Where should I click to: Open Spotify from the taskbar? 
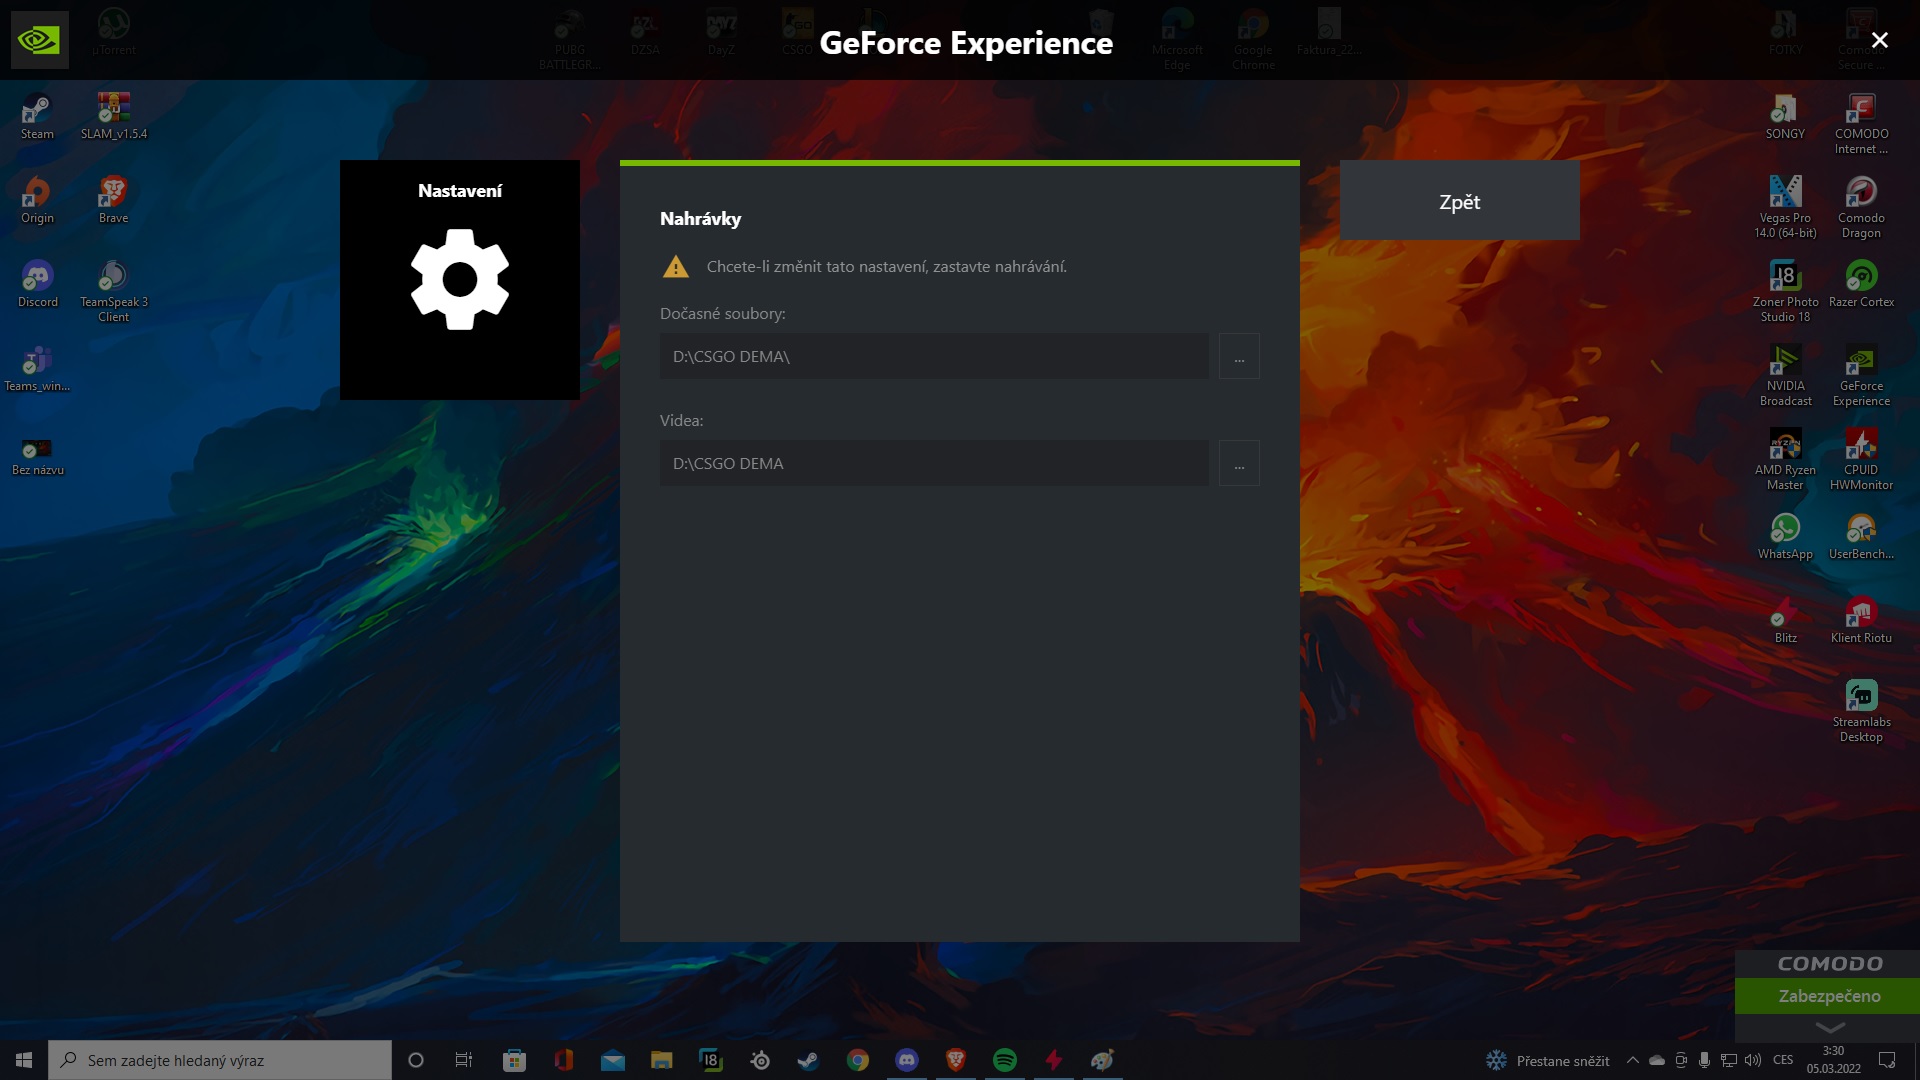click(x=1005, y=1060)
